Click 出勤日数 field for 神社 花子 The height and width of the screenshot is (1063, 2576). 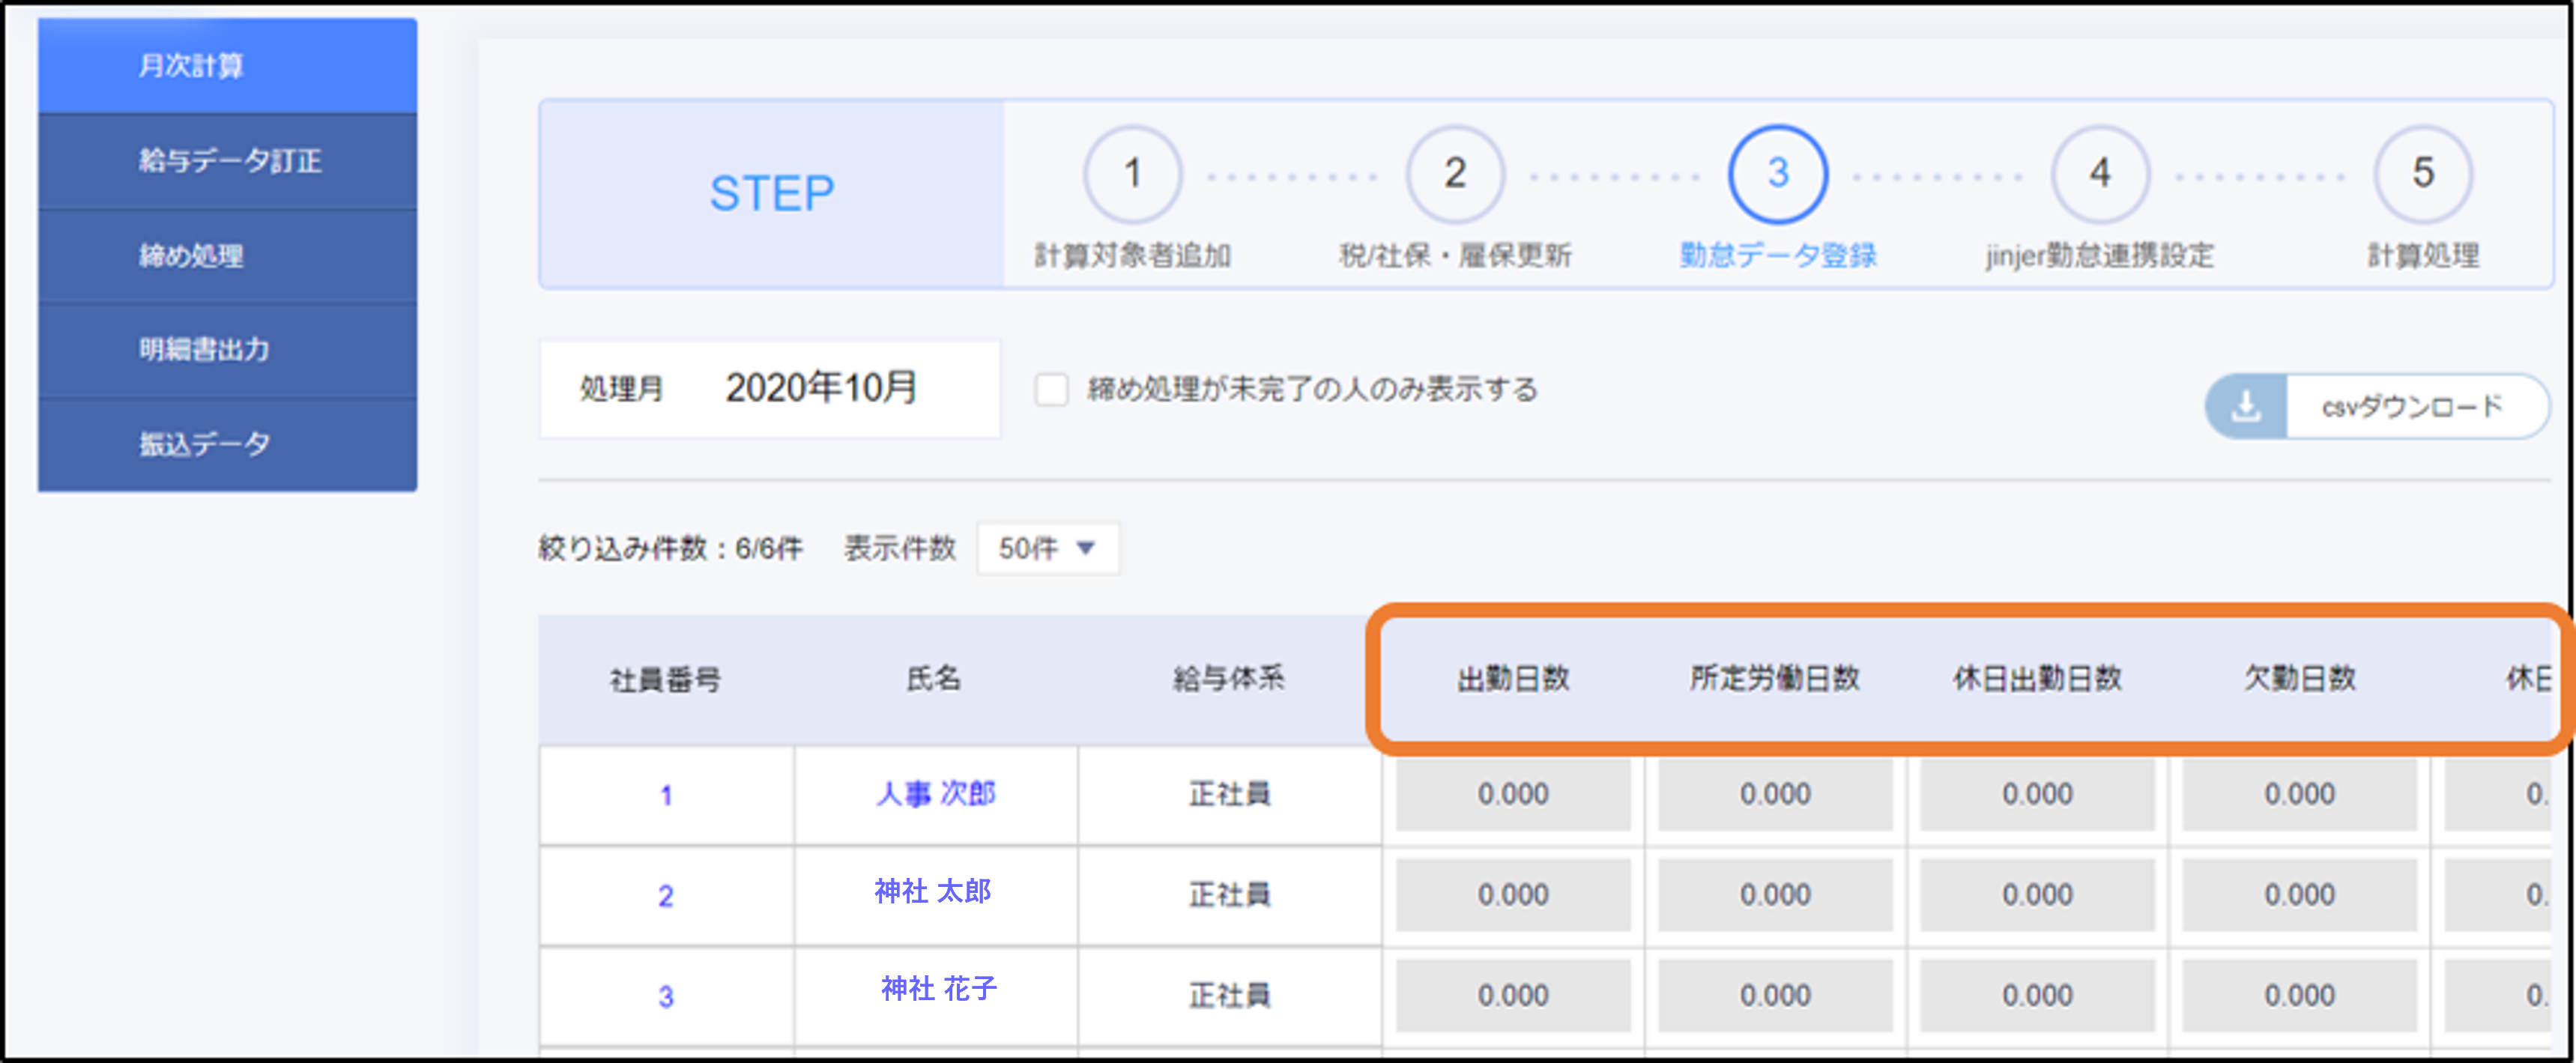[1513, 995]
